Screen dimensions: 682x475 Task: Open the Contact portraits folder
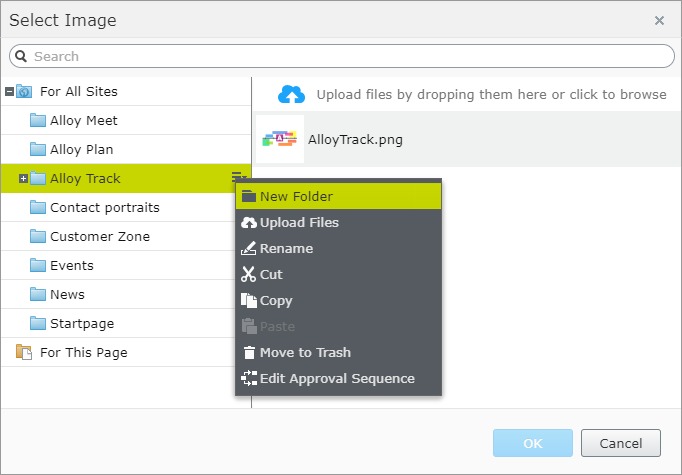click(x=104, y=208)
